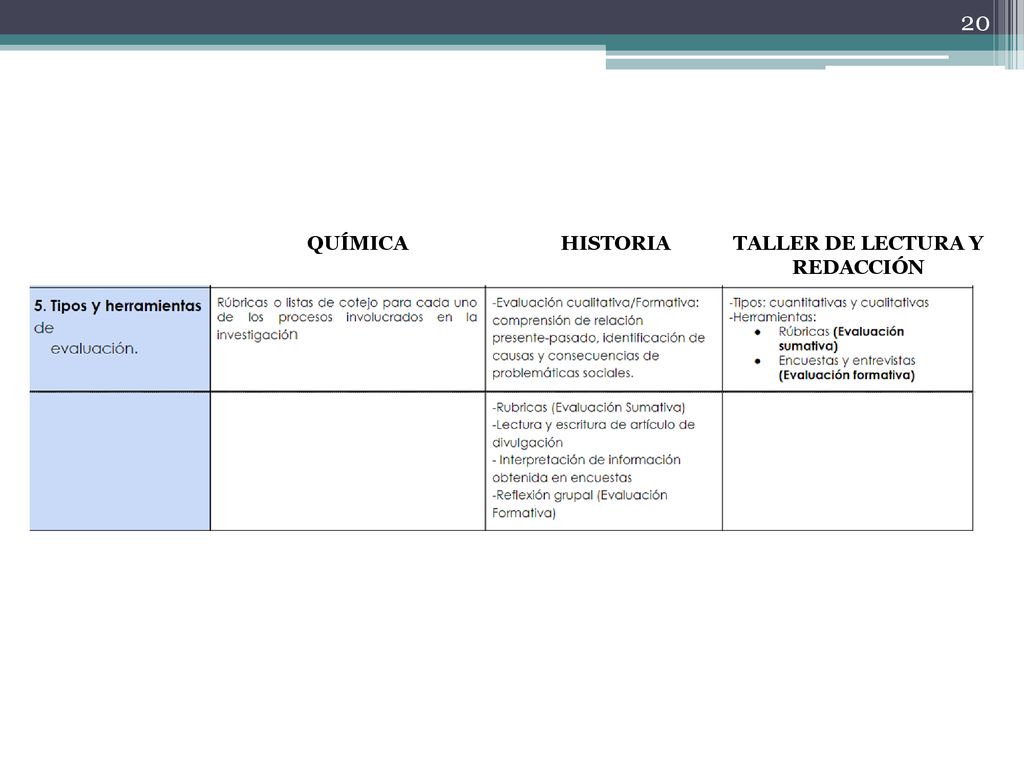
Task: Click 'presente-pasado, identificación de' line
Action: pyautogui.click(x=598, y=338)
